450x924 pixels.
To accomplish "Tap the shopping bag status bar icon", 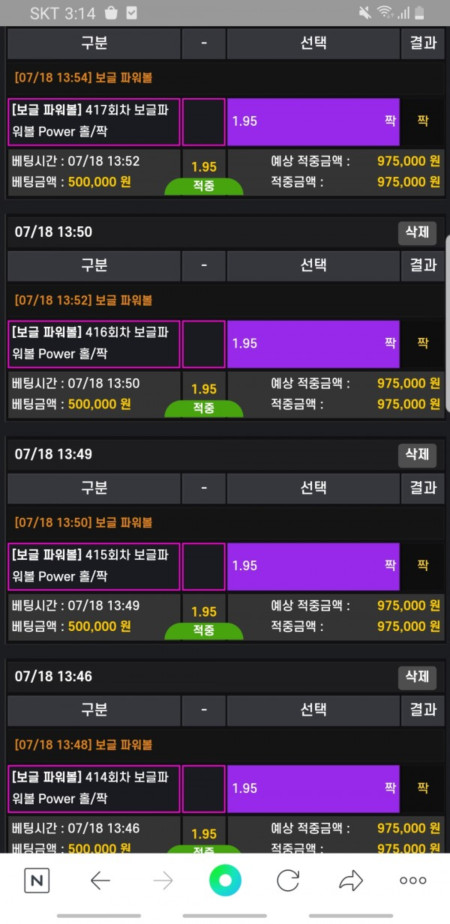I will [x=111, y=13].
